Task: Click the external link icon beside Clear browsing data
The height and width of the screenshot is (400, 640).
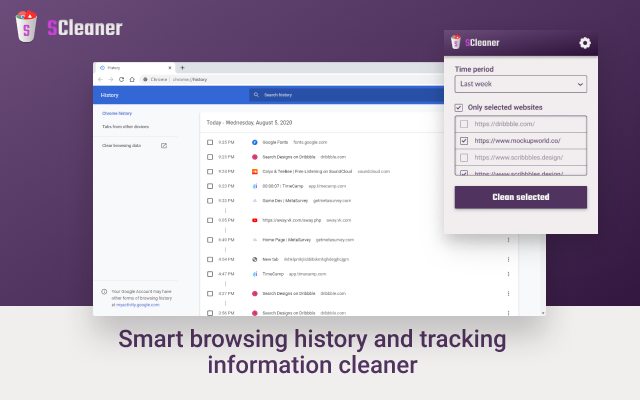Action: pyautogui.click(x=164, y=146)
